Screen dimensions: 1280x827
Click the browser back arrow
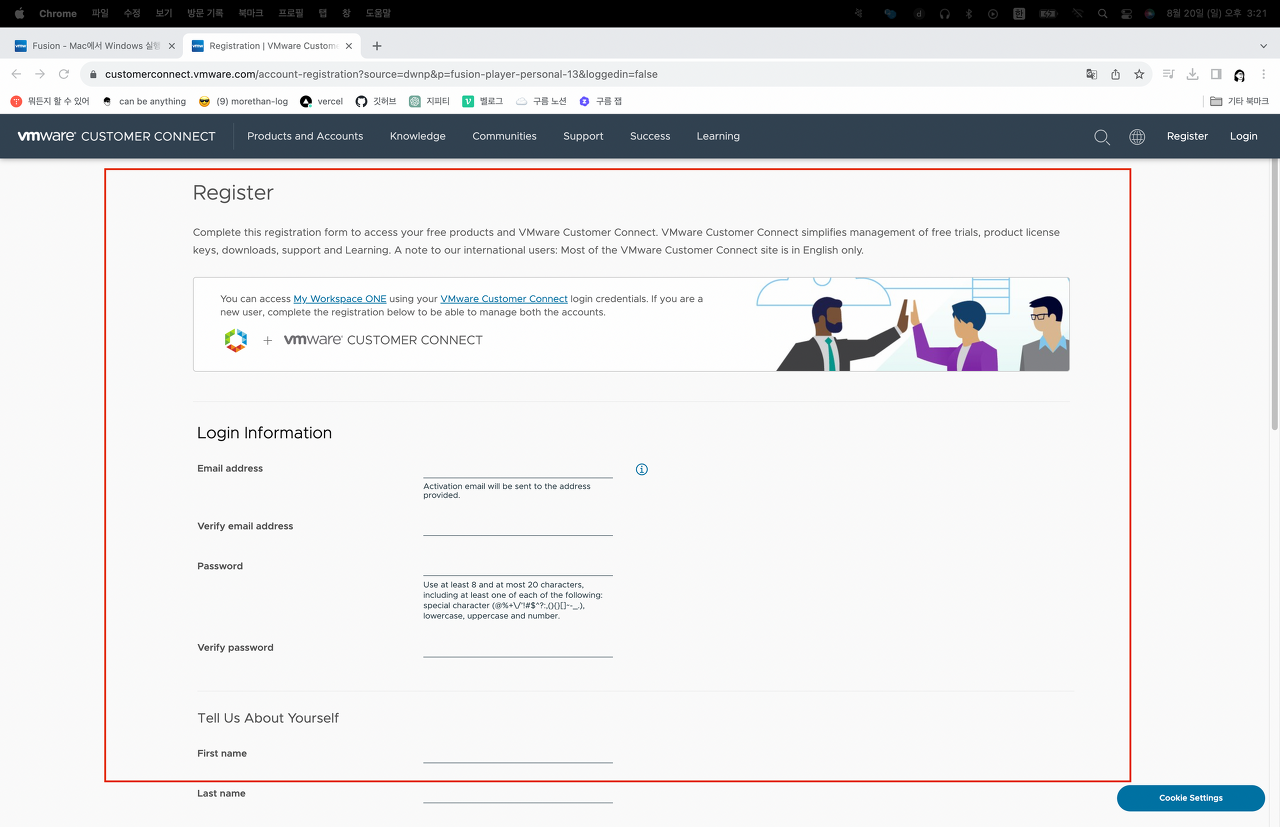pos(16,74)
